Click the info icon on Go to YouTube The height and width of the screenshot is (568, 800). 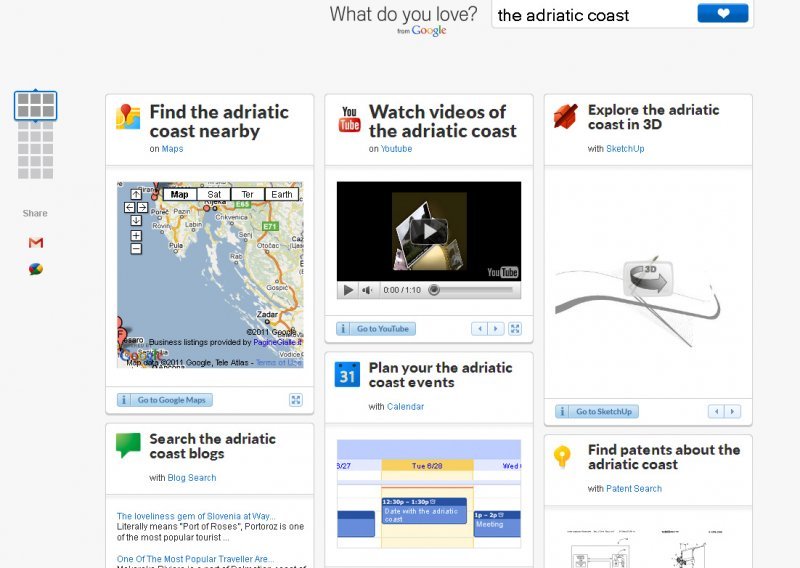[x=343, y=329]
